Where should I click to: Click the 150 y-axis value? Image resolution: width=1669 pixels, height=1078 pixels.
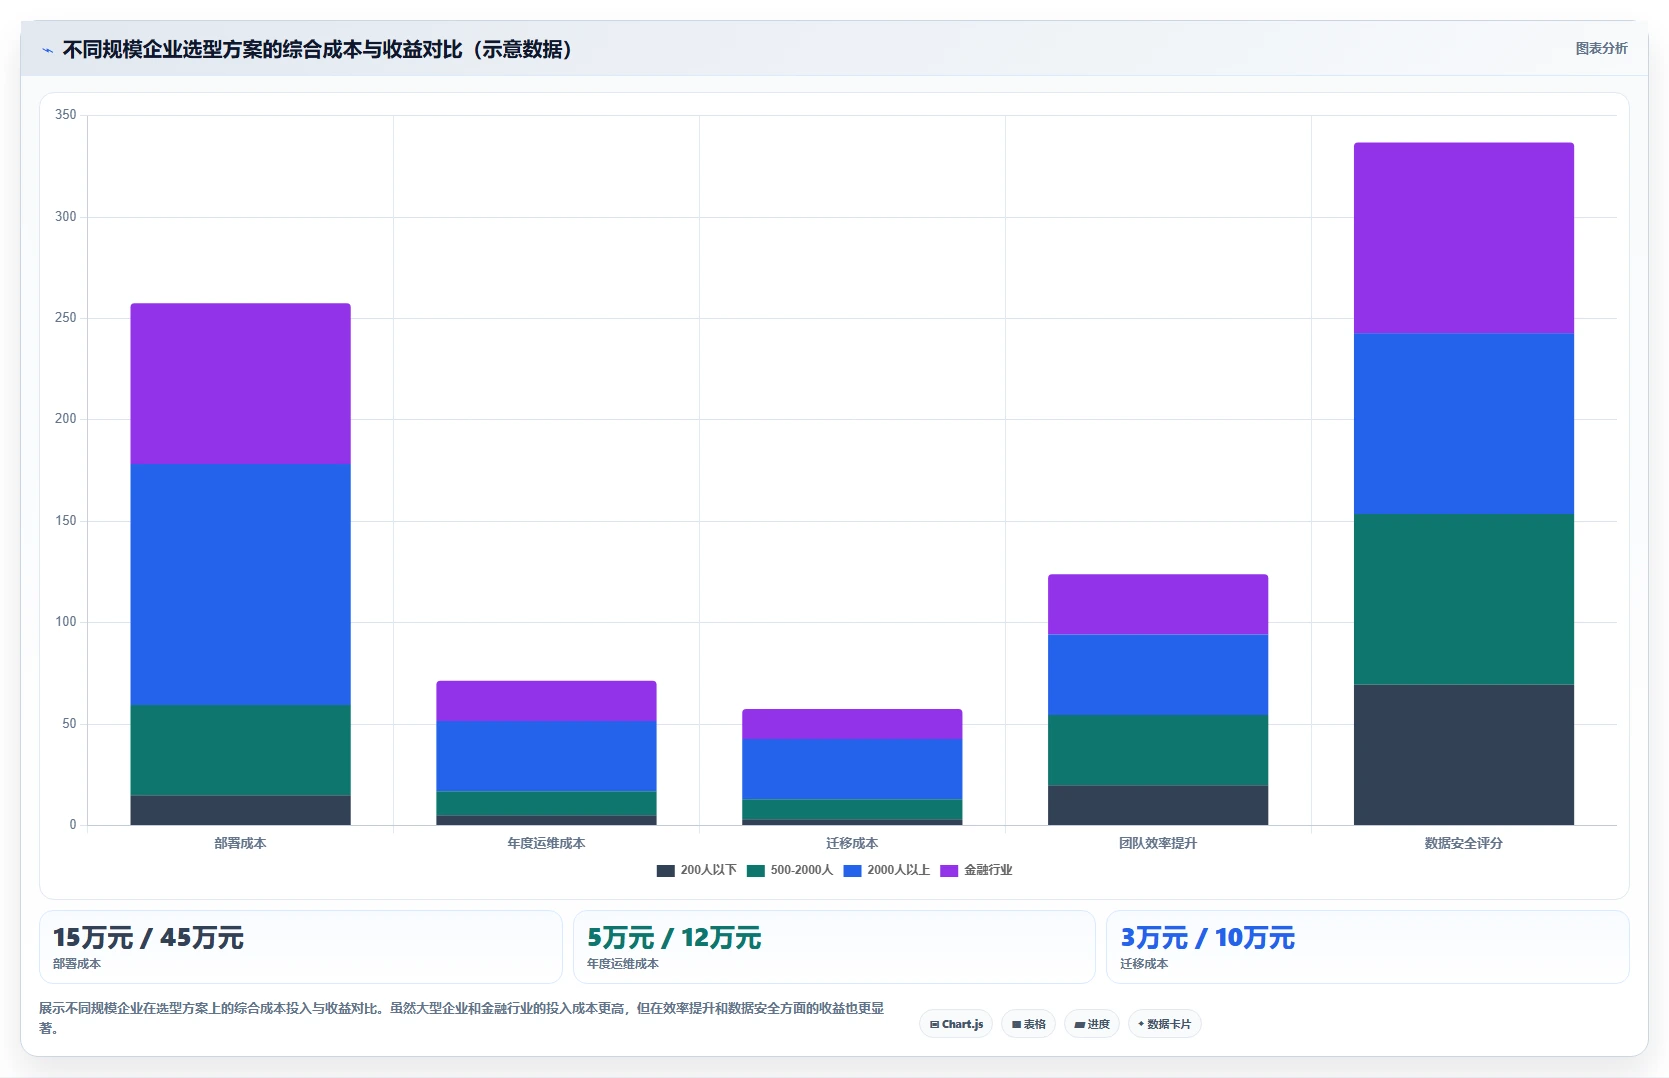pos(66,521)
